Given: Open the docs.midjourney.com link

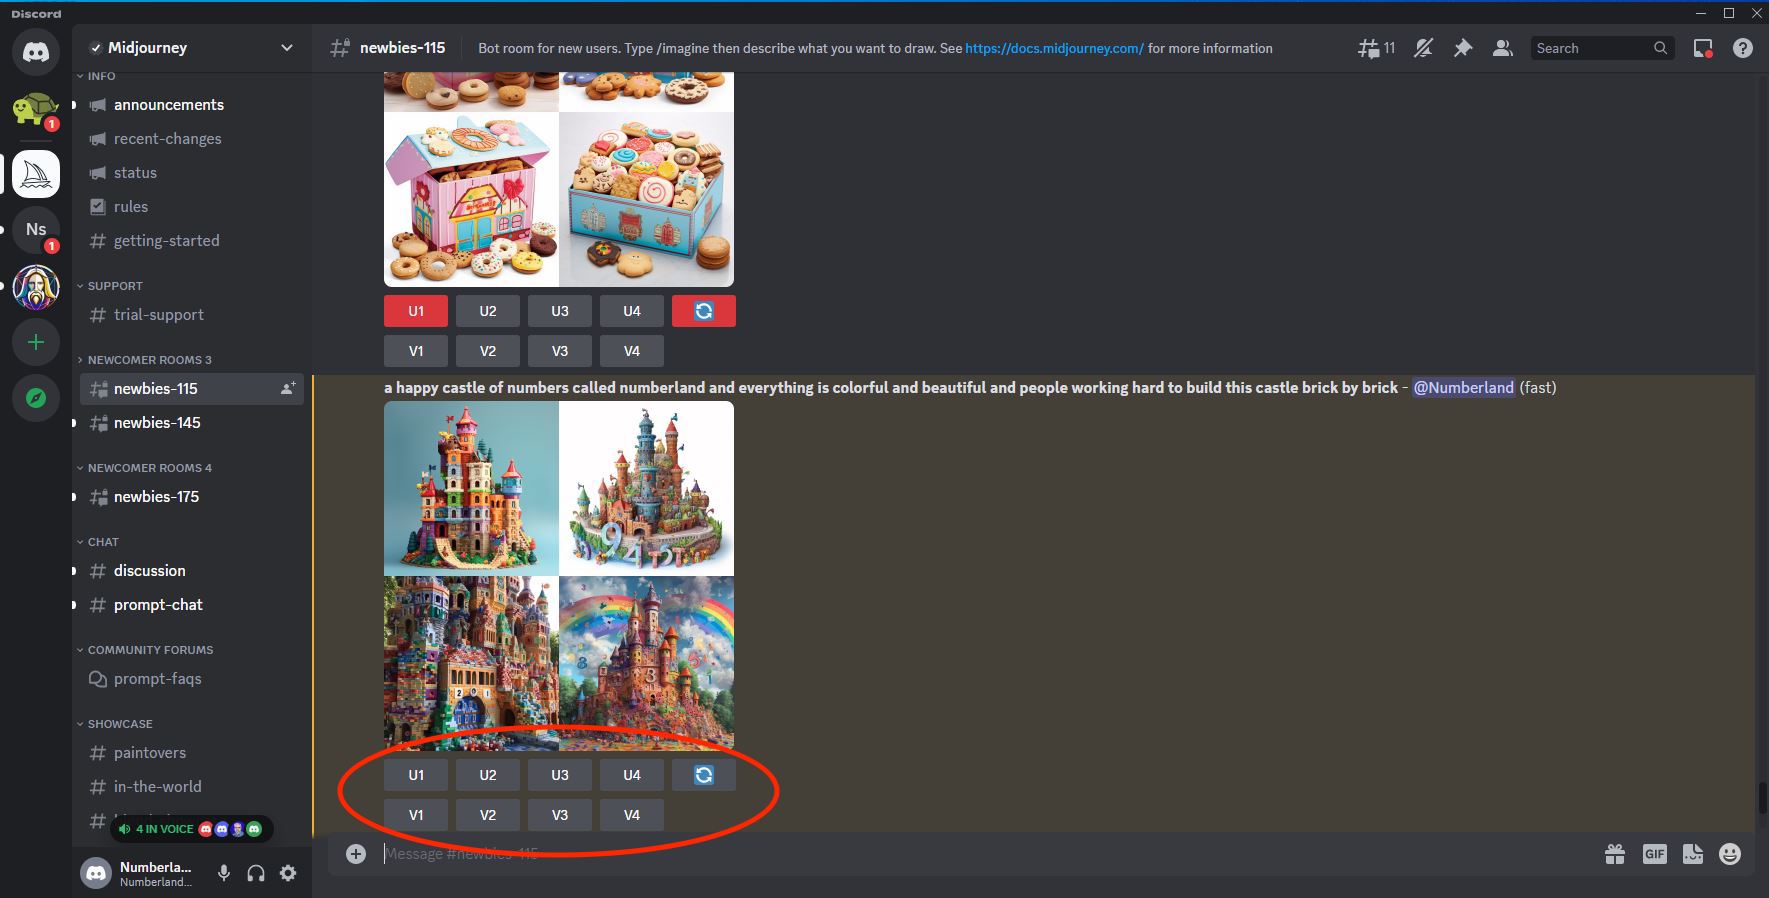Looking at the screenshot, I should coord(1054,48).
